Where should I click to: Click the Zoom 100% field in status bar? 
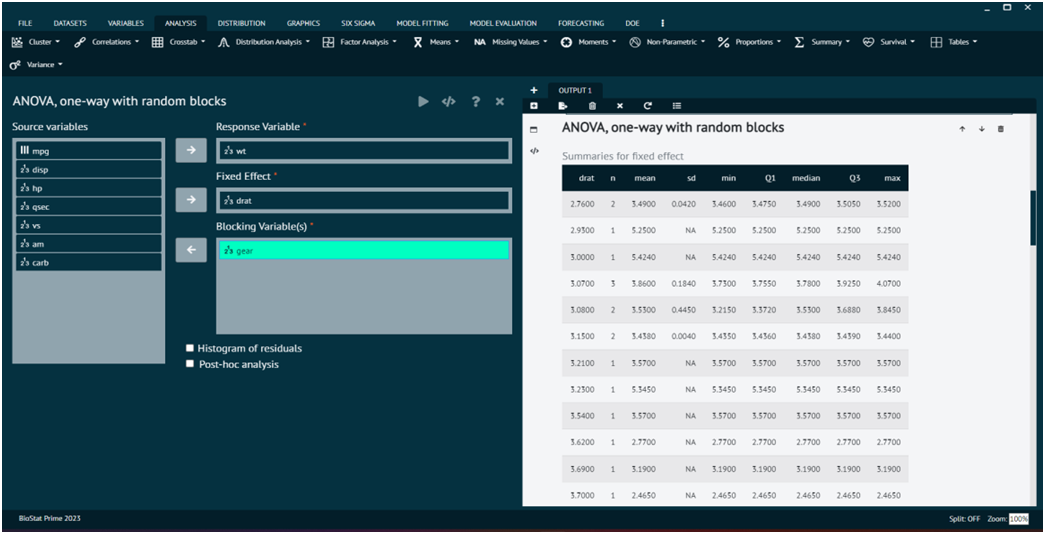click(x=1018, y=519)
